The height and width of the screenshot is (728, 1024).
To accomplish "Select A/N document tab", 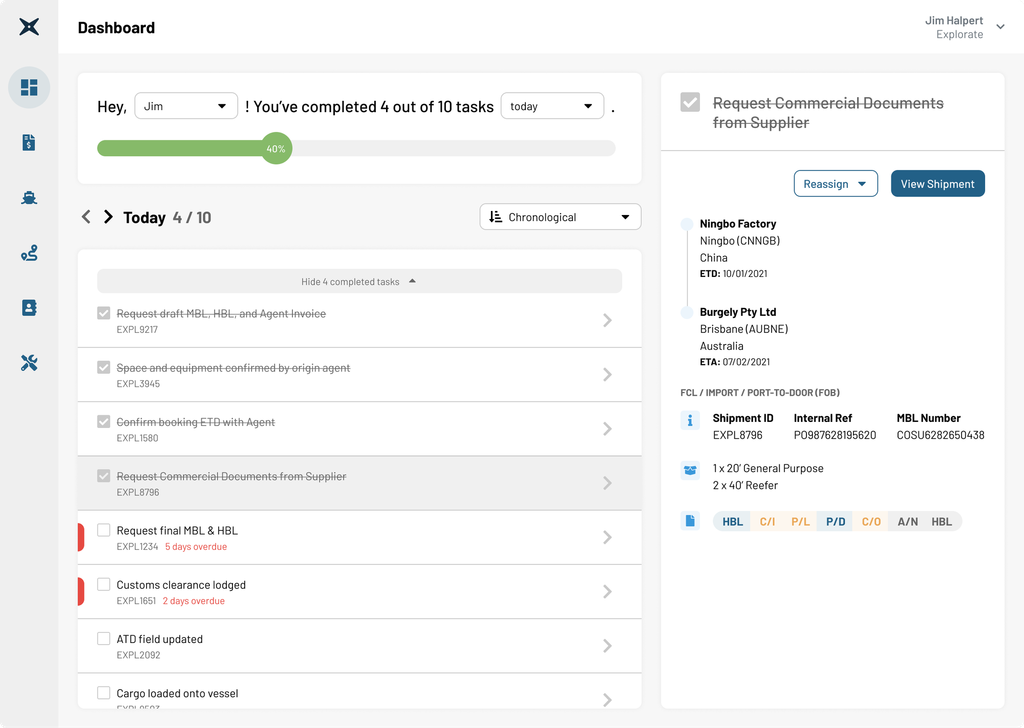I will [x=907, y=521].
